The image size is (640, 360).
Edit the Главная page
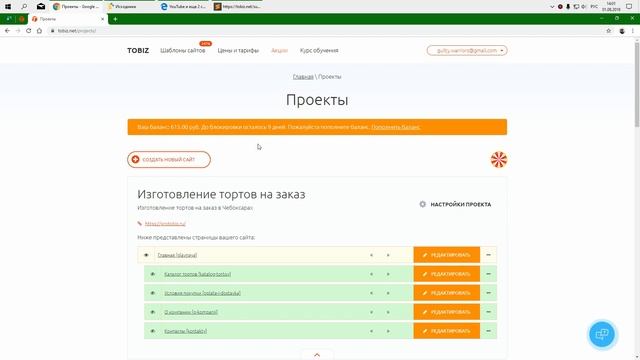(x=447, y=255)
